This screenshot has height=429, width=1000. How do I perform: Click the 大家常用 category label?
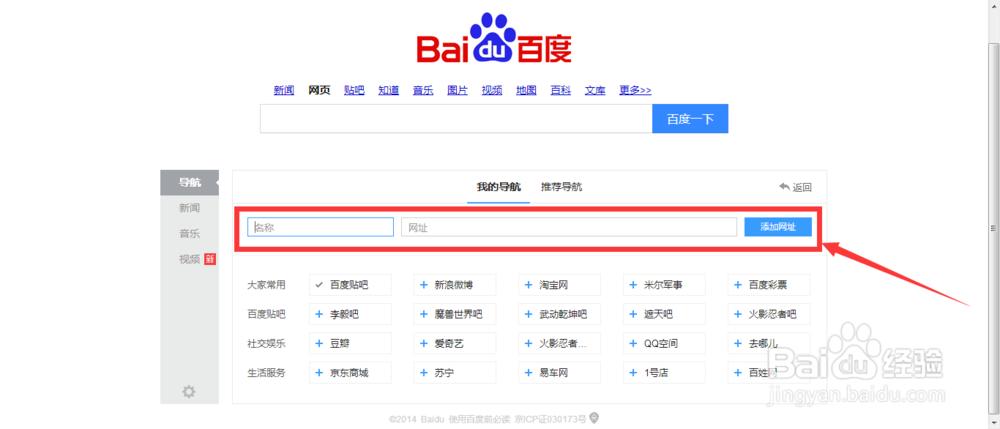point(266,285)
